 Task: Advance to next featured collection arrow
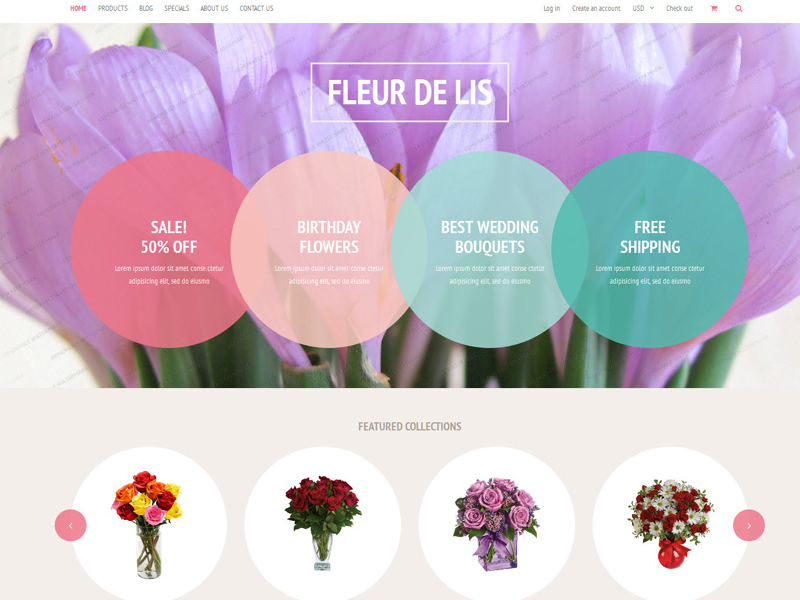(x=748, y=525)
